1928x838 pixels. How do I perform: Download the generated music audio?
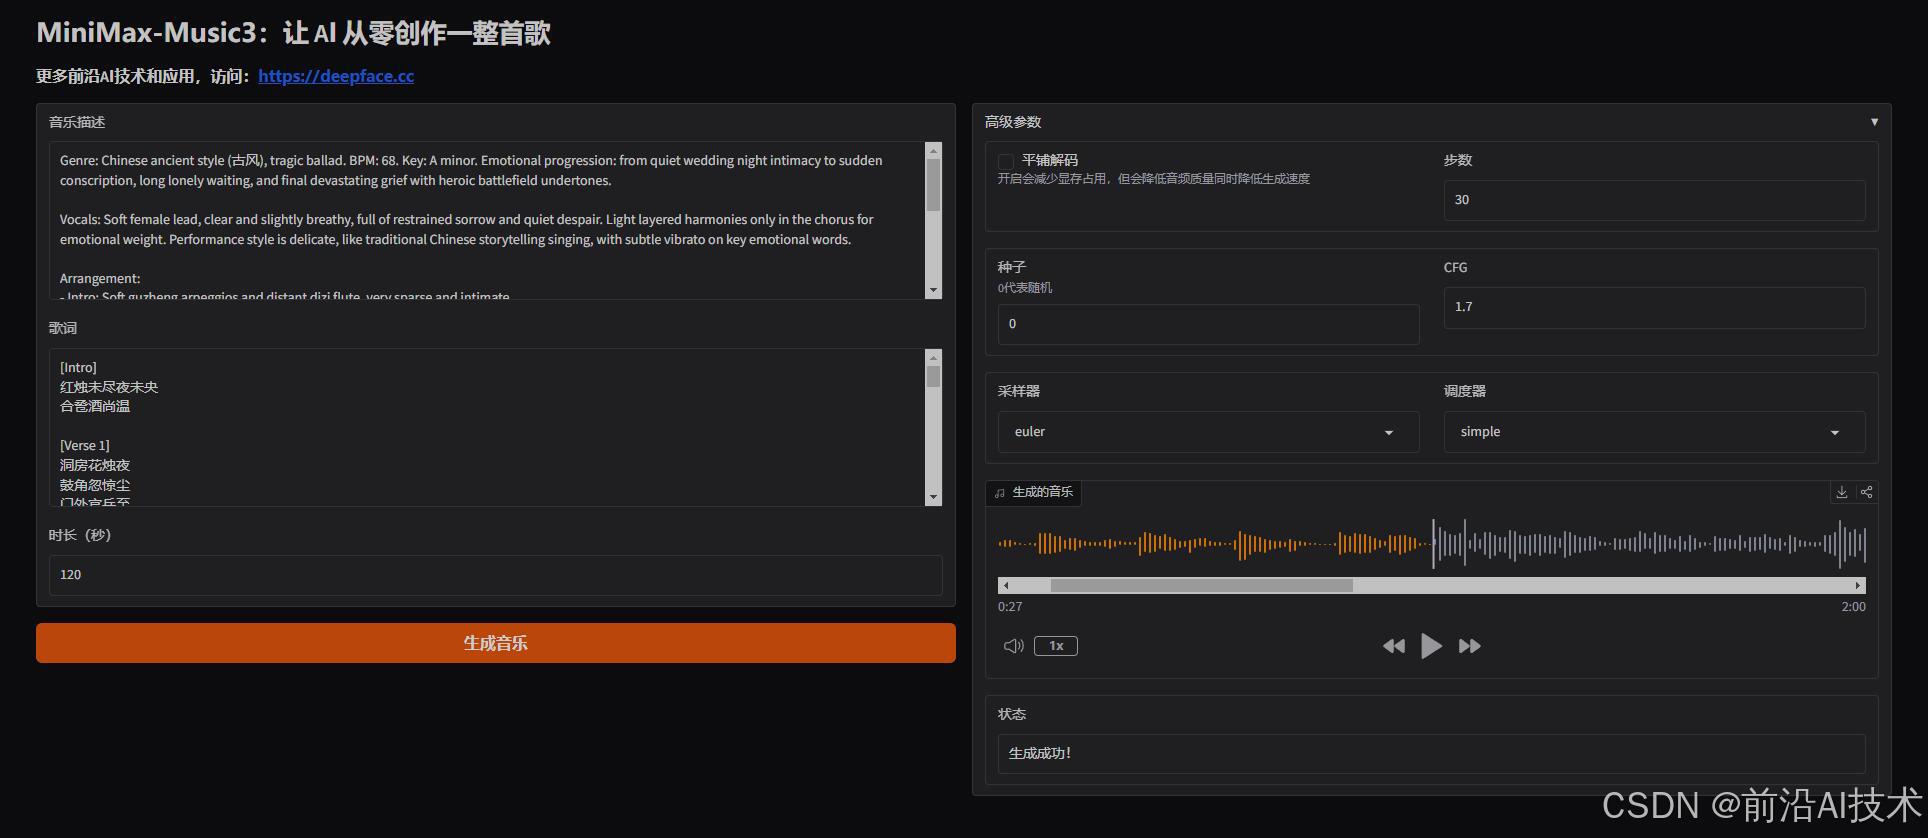tap(1841, 492)
